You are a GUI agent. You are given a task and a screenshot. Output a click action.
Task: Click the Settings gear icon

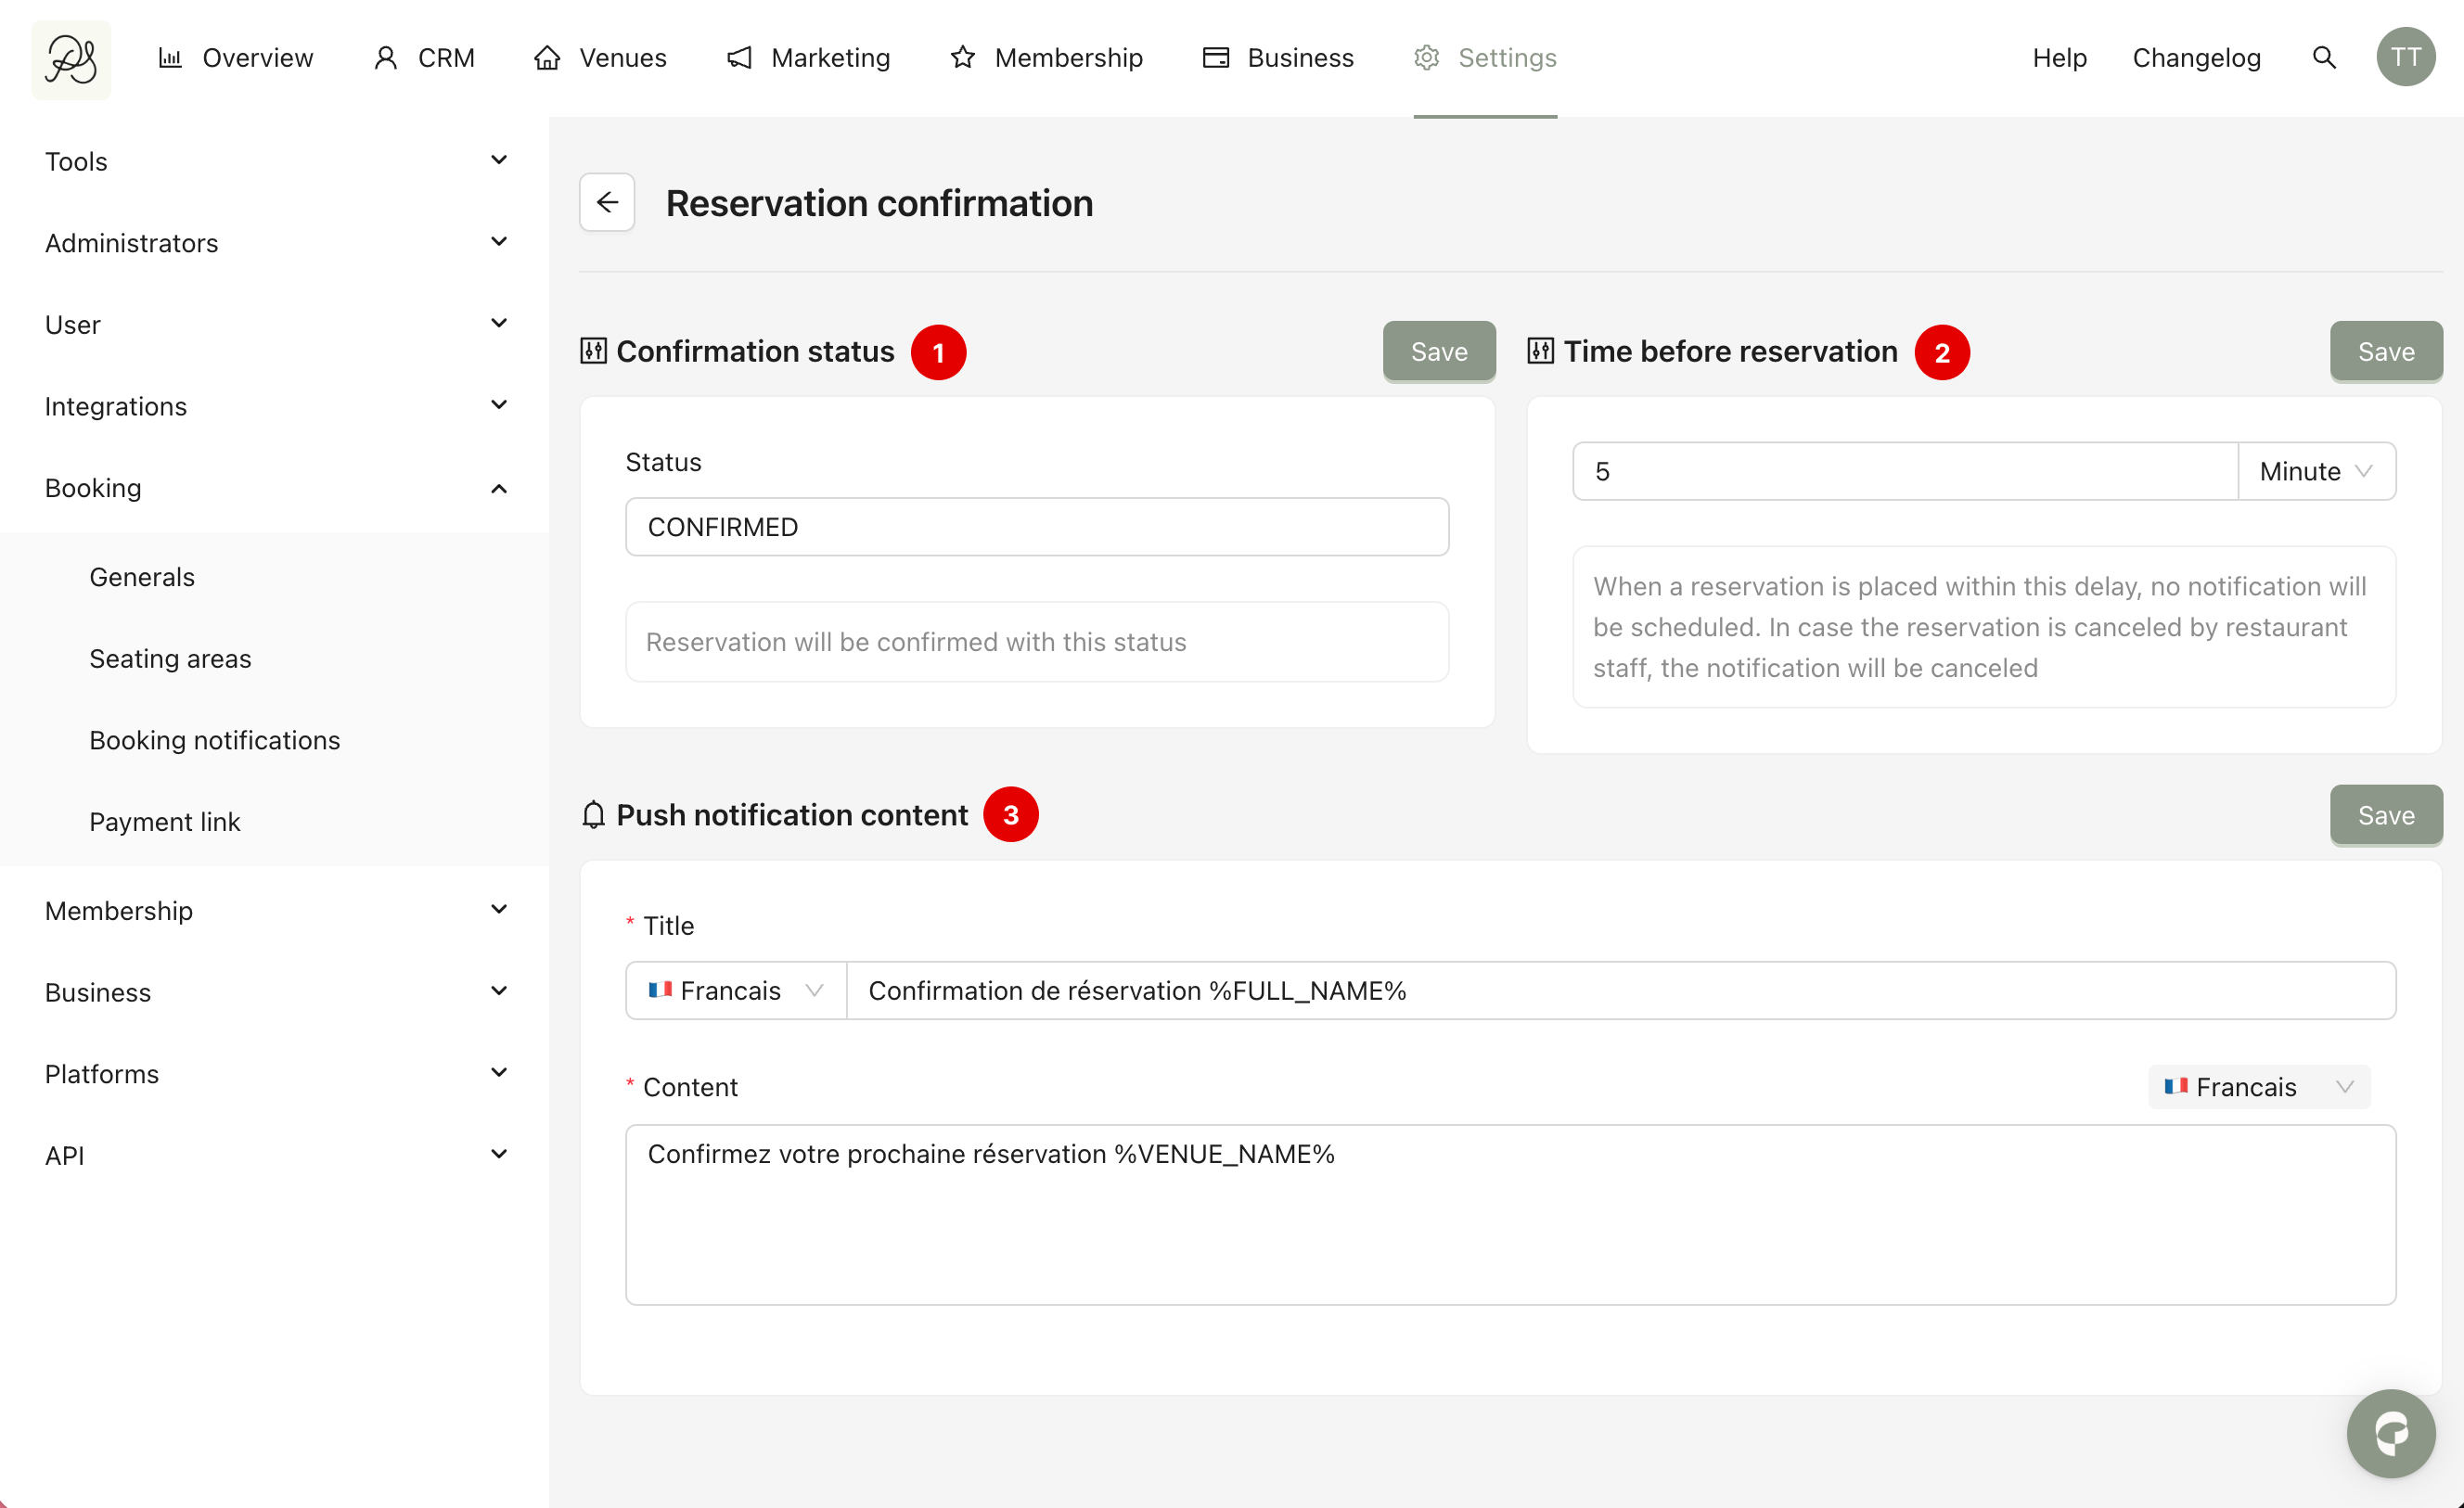pyautogui.click(x=1426, y=58)
